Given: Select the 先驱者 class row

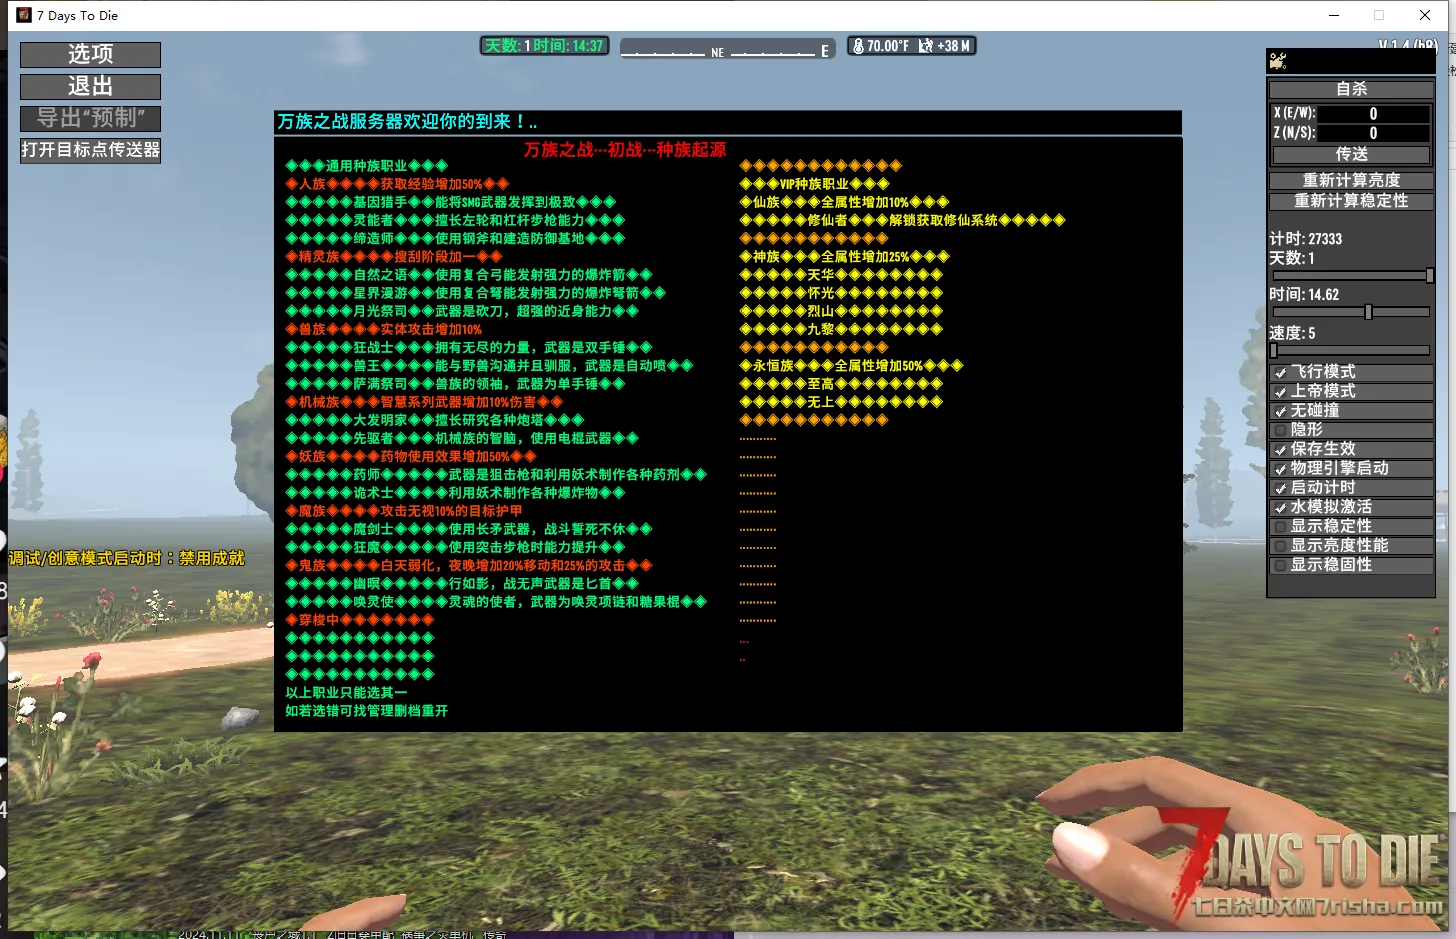Looking at the screenshot, I should click(462, 438).
